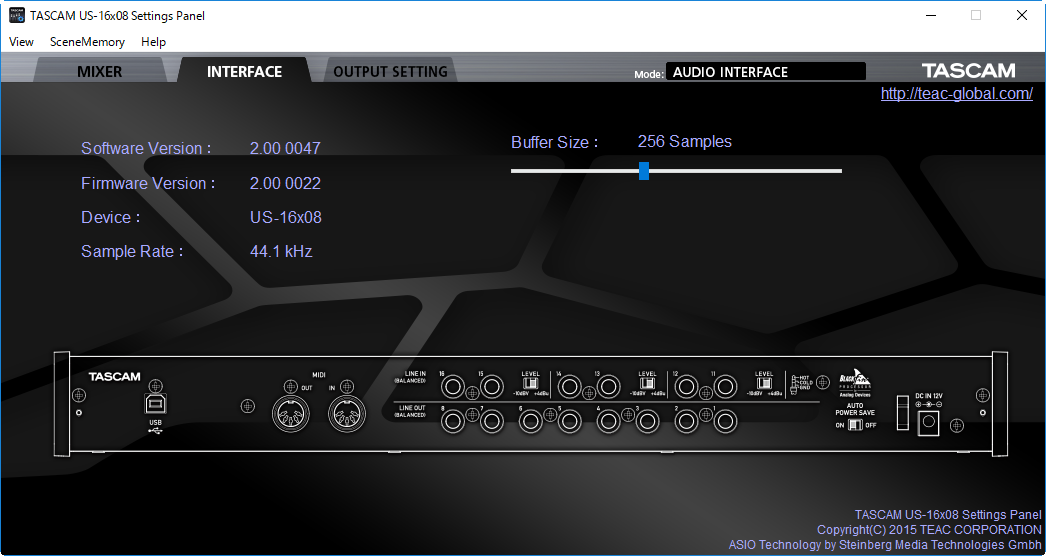
Task: Click the Firmware Version label
Action: [148, 183]
